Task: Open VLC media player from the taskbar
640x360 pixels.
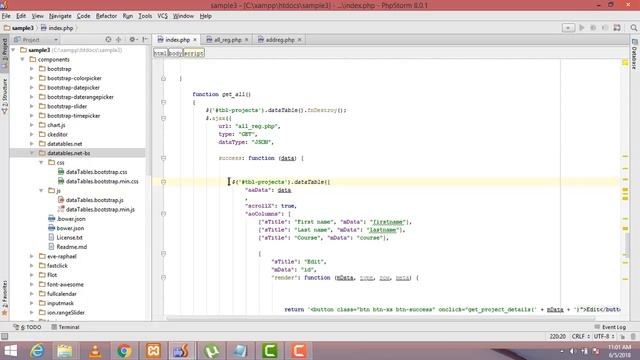Action: (95, 351)
